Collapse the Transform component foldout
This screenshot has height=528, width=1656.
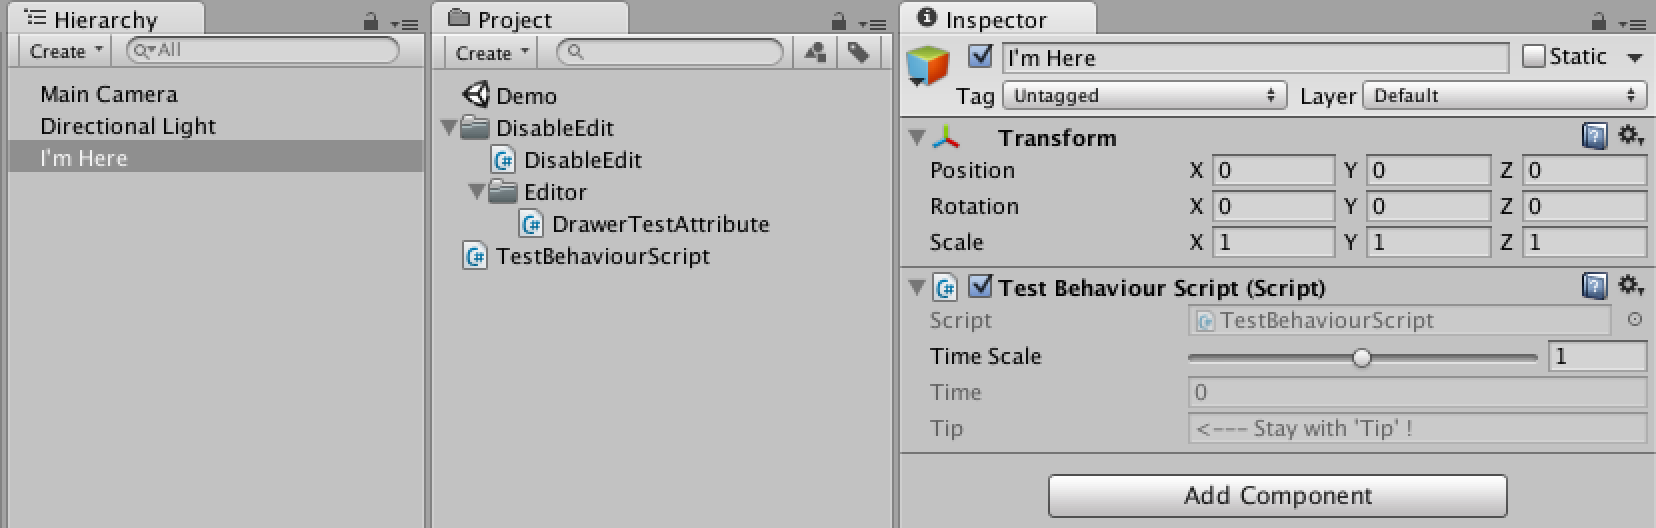[916, 137]
